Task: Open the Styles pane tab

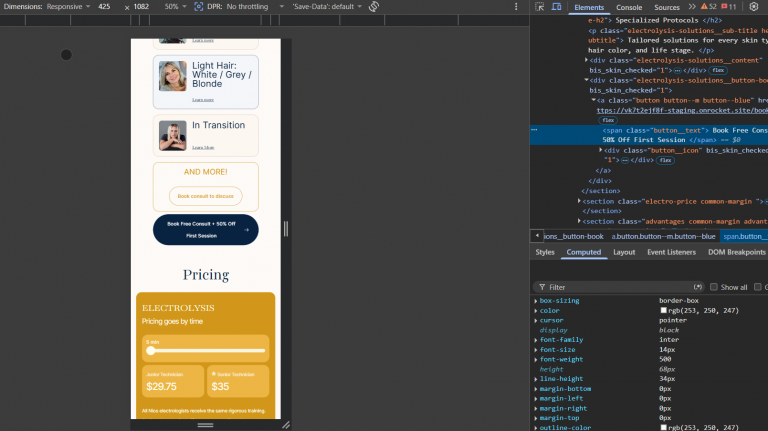Action: click(545, 252)
